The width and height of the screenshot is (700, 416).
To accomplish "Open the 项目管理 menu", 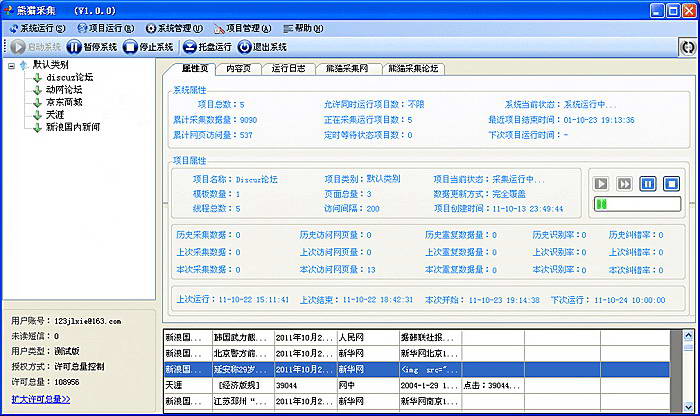I will pos(242,29).
